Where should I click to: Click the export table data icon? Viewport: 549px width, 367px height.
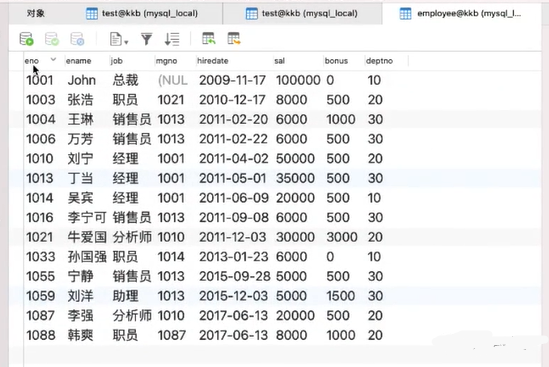(x=234, y=39)
